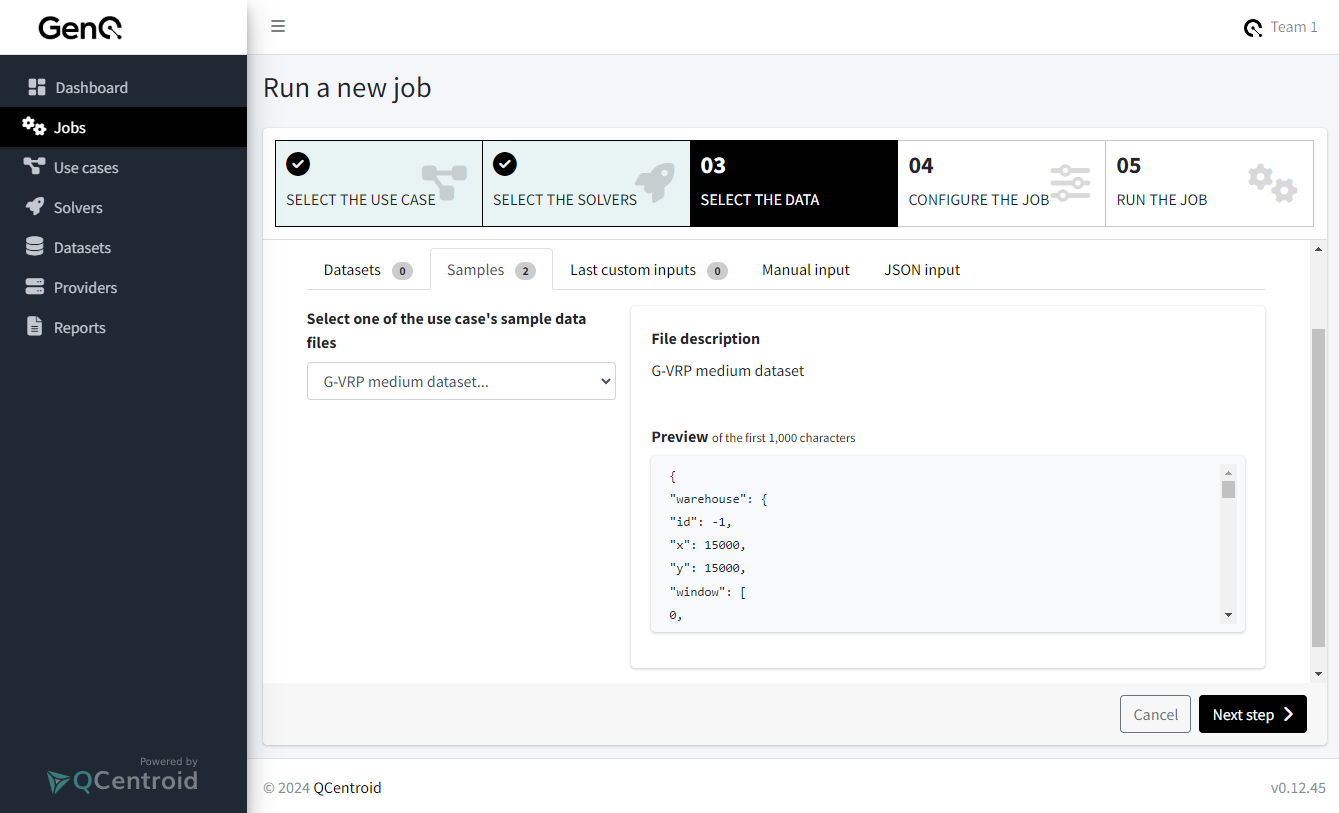Click the diagram icon in step one
This screenshot has height=813, width=1339.
[444, 183]
